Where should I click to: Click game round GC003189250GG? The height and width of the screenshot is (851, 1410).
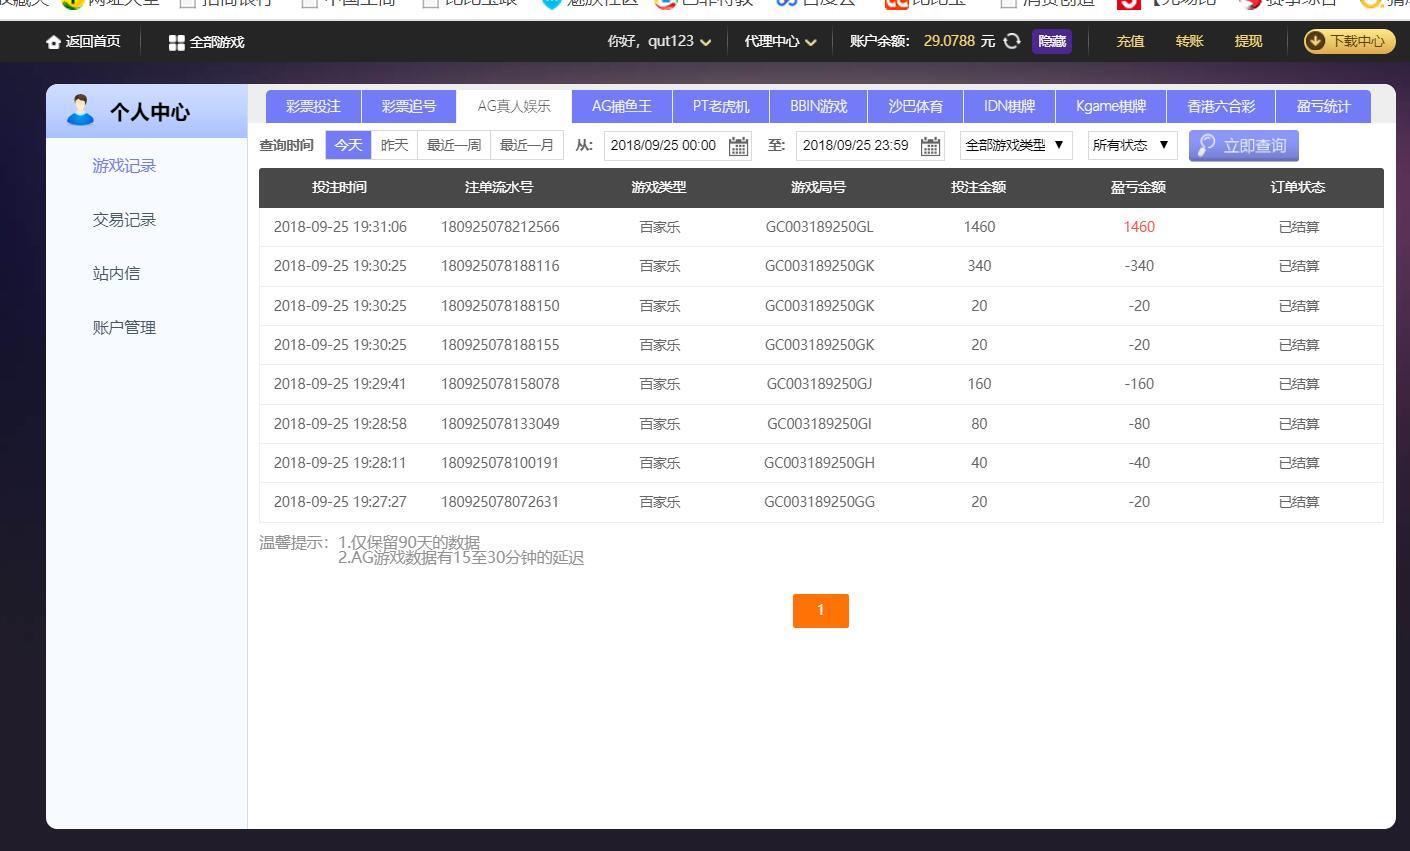tap(819, 502)
